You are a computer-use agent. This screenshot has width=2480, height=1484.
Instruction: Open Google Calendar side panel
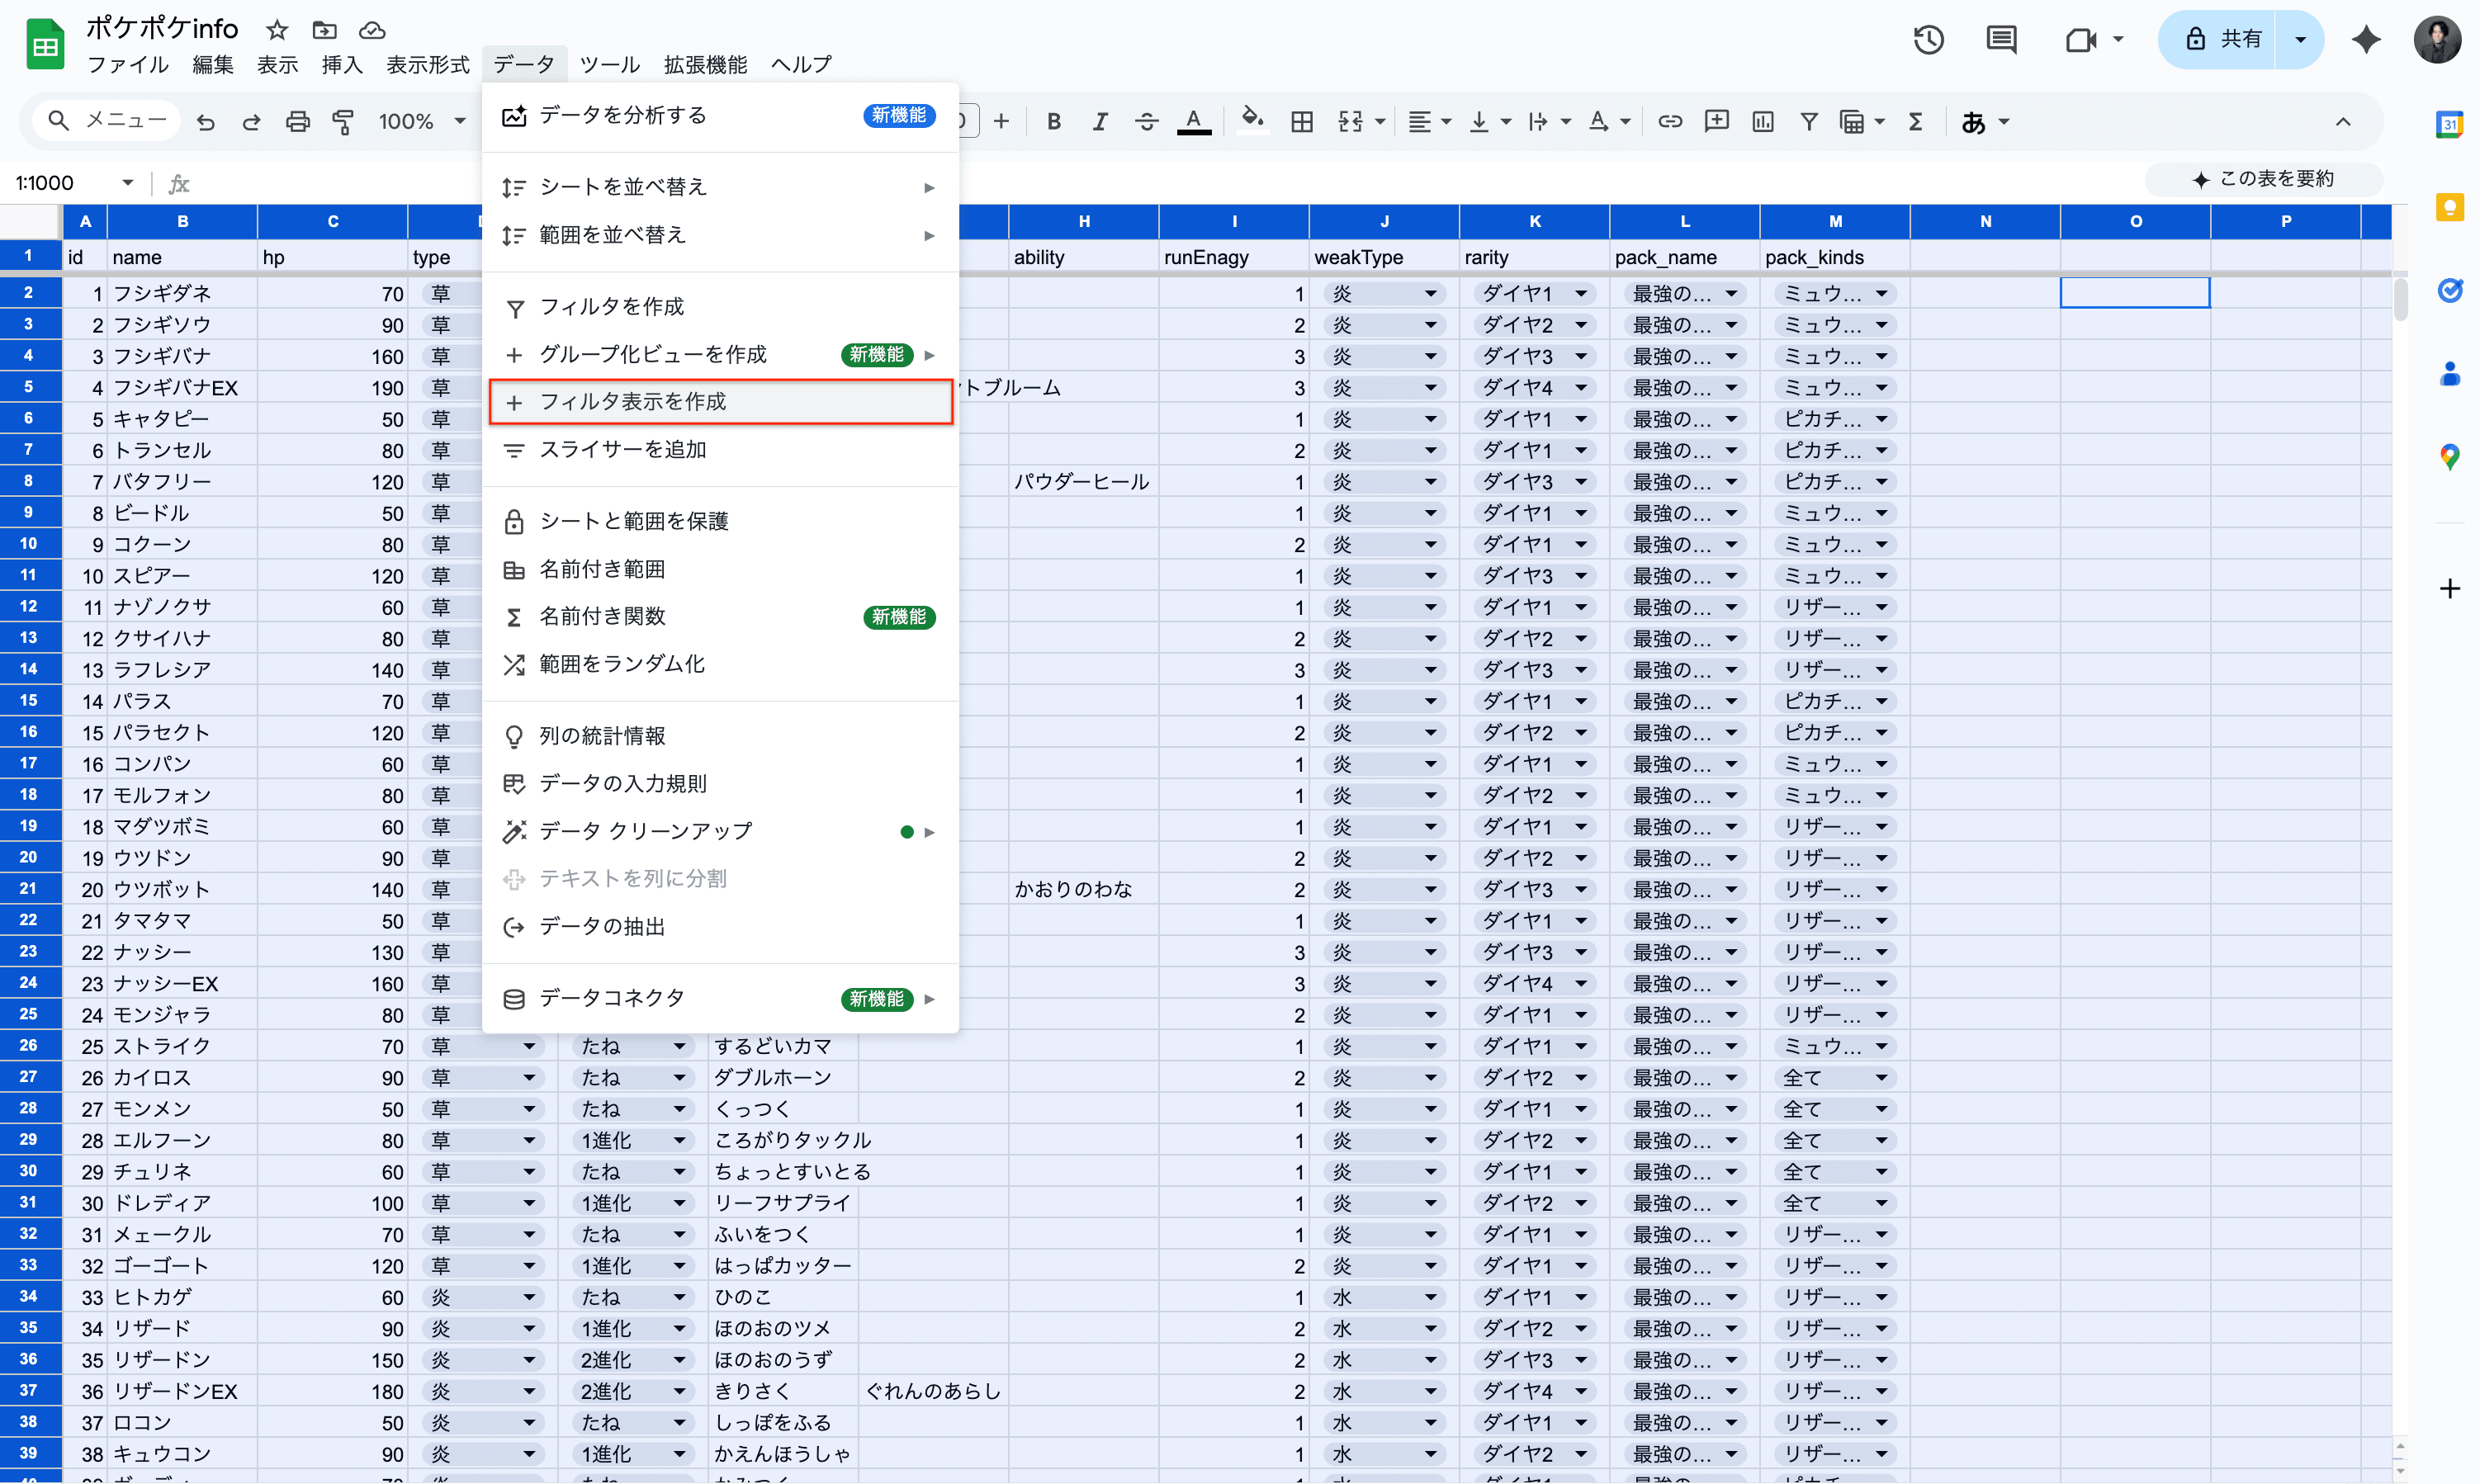[x=2449, y=125]
